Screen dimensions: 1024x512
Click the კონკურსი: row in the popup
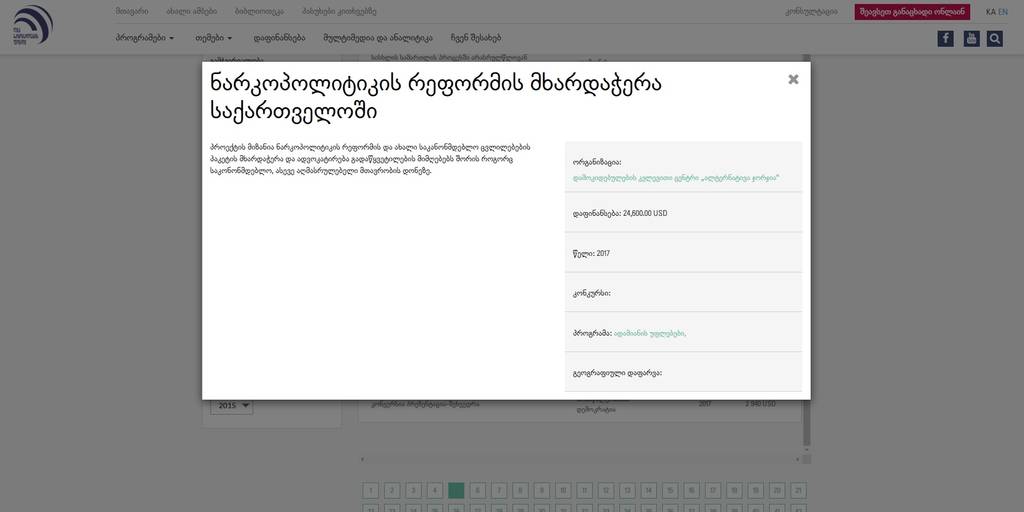pyautogui.click(x=683, y=293)
